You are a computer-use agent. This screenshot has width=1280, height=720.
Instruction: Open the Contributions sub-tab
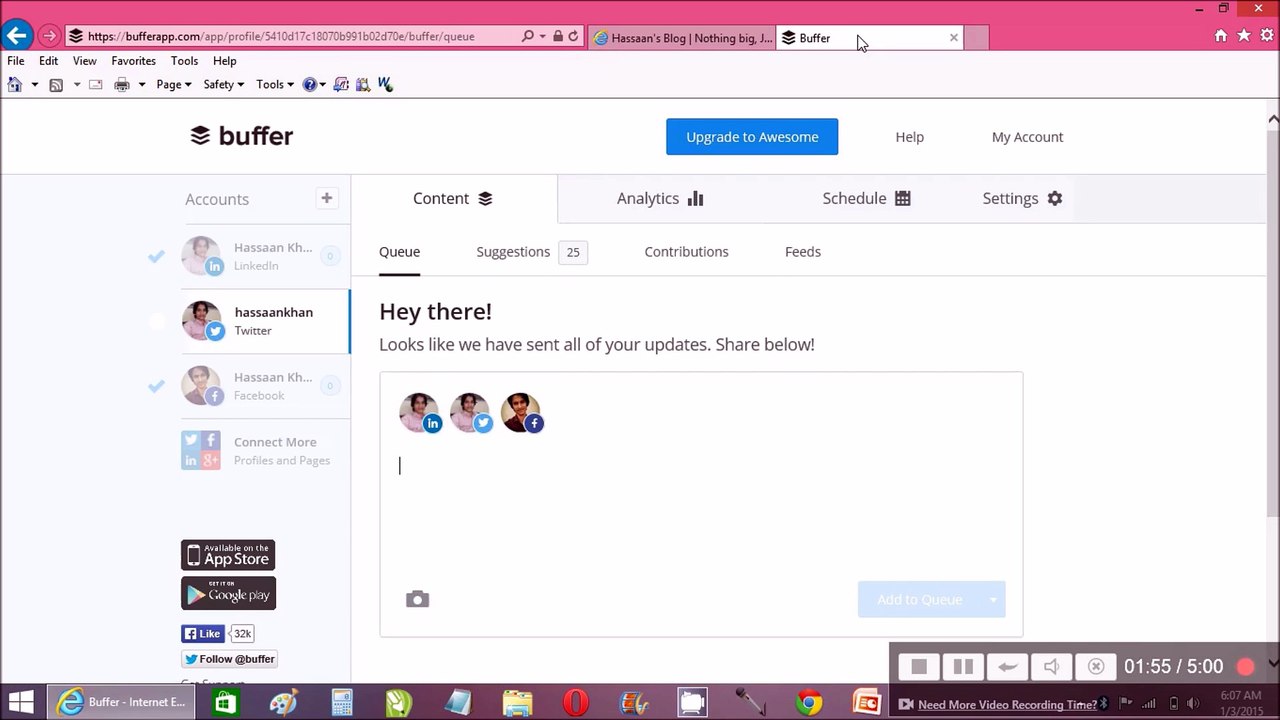(x=686, y=252)
